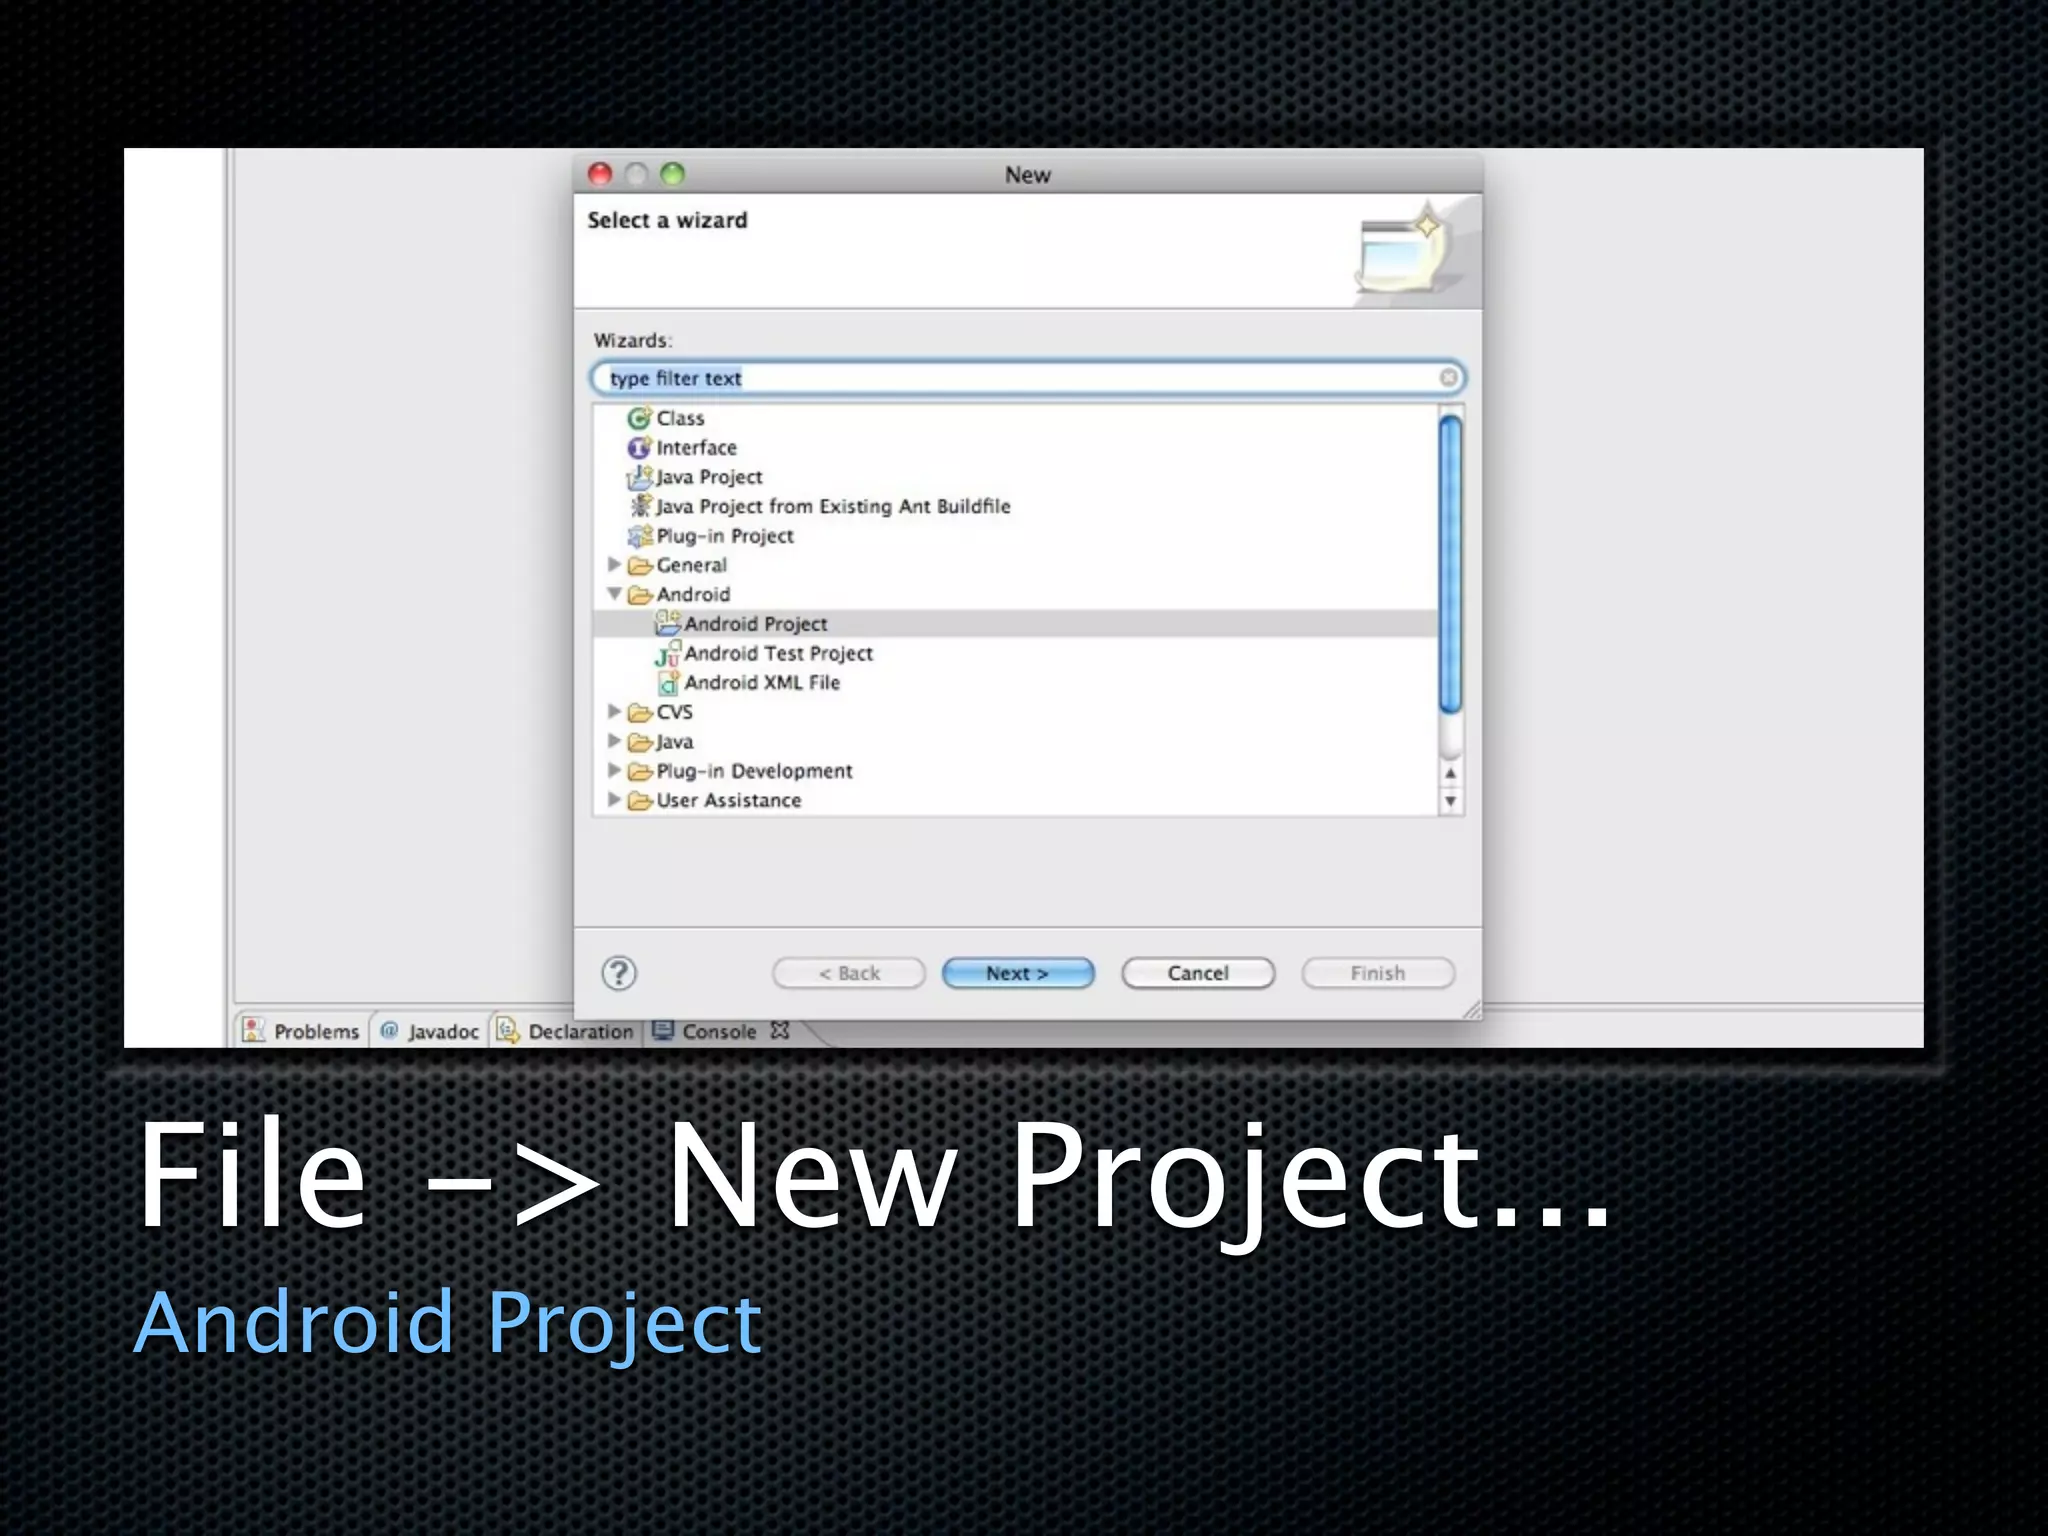This screenshot has width=2048, height=1536.
Task: Click the green zoom window button
Action: (x=673, y=175)
